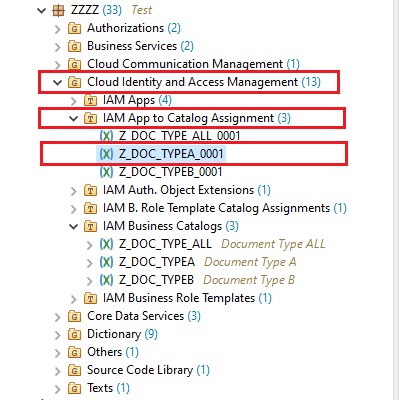The image size is (403, 400).
Task: Click the Core Data Services folder icon
Action: [74, 316]
